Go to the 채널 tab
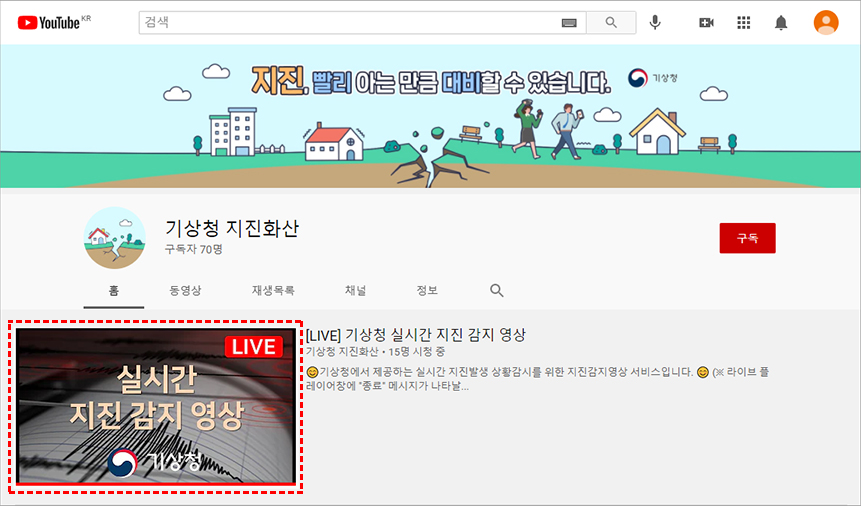861x506 pixels. click(x=355, y=290)
